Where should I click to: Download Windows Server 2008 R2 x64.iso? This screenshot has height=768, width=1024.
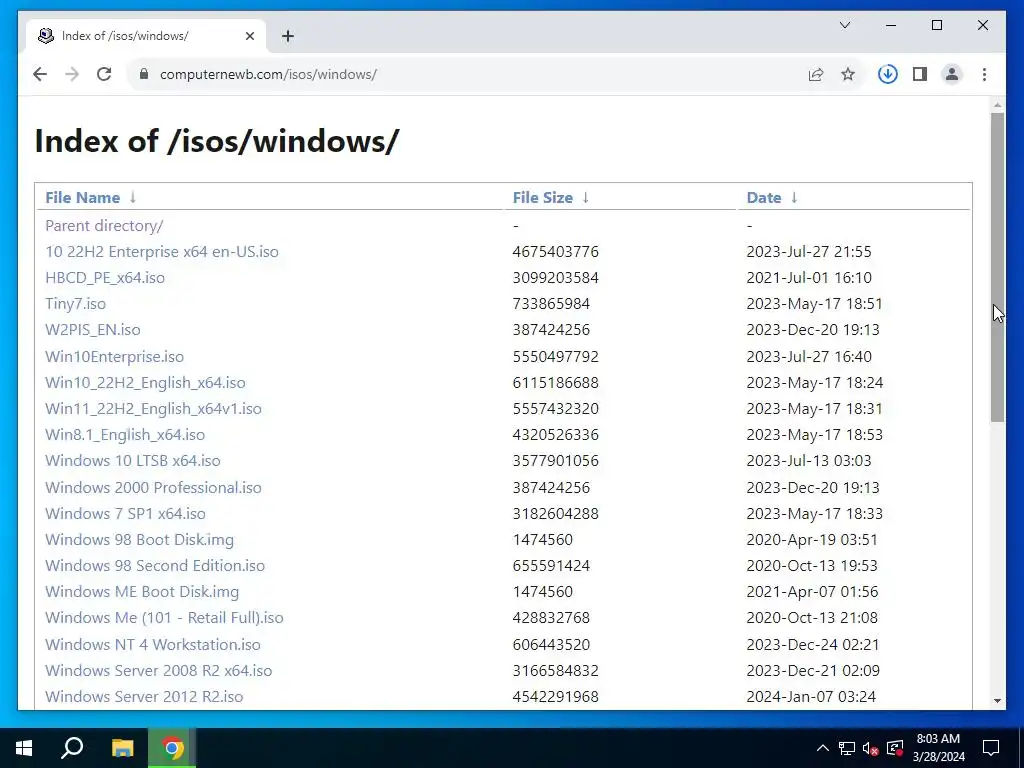point(159,671)
